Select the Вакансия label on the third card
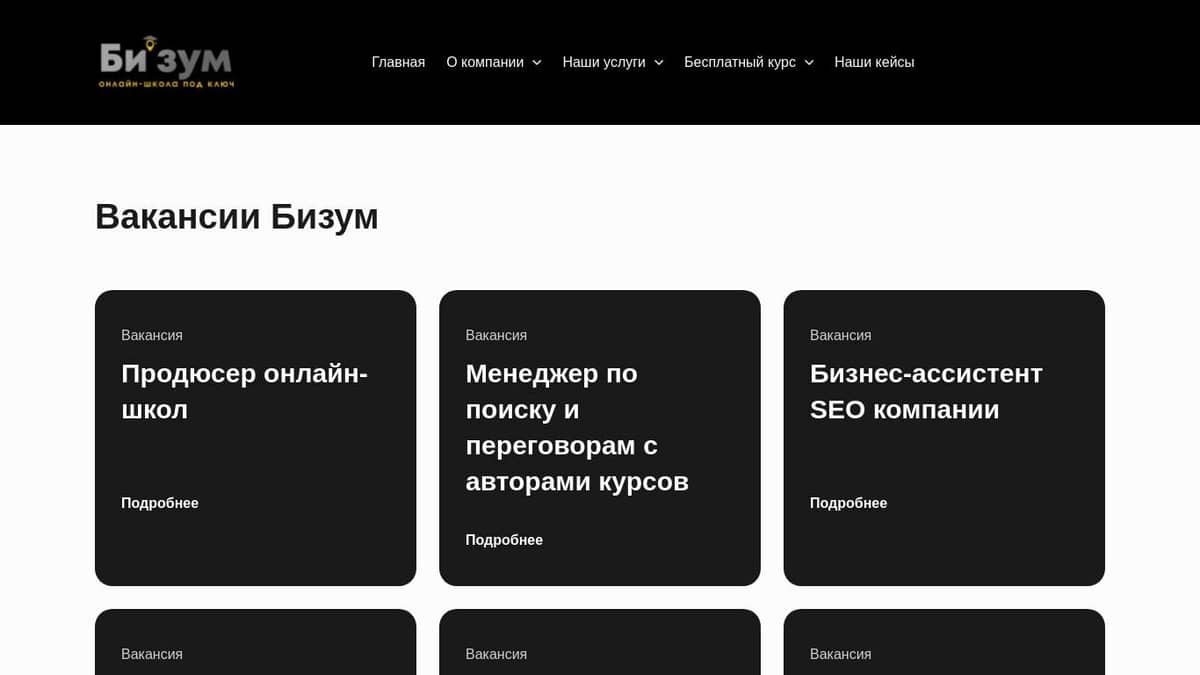The width and height of the screenshot is (1200, 675). tap(840, 335)
